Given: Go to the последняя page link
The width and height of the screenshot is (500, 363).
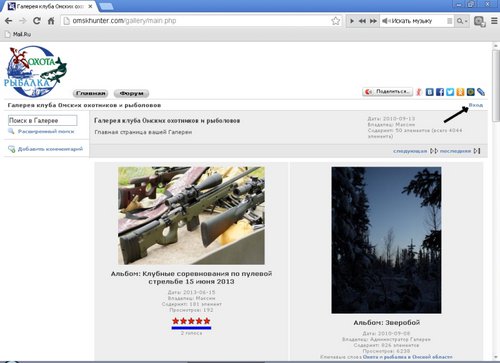Looking at the screenshot, I should 455,151.
